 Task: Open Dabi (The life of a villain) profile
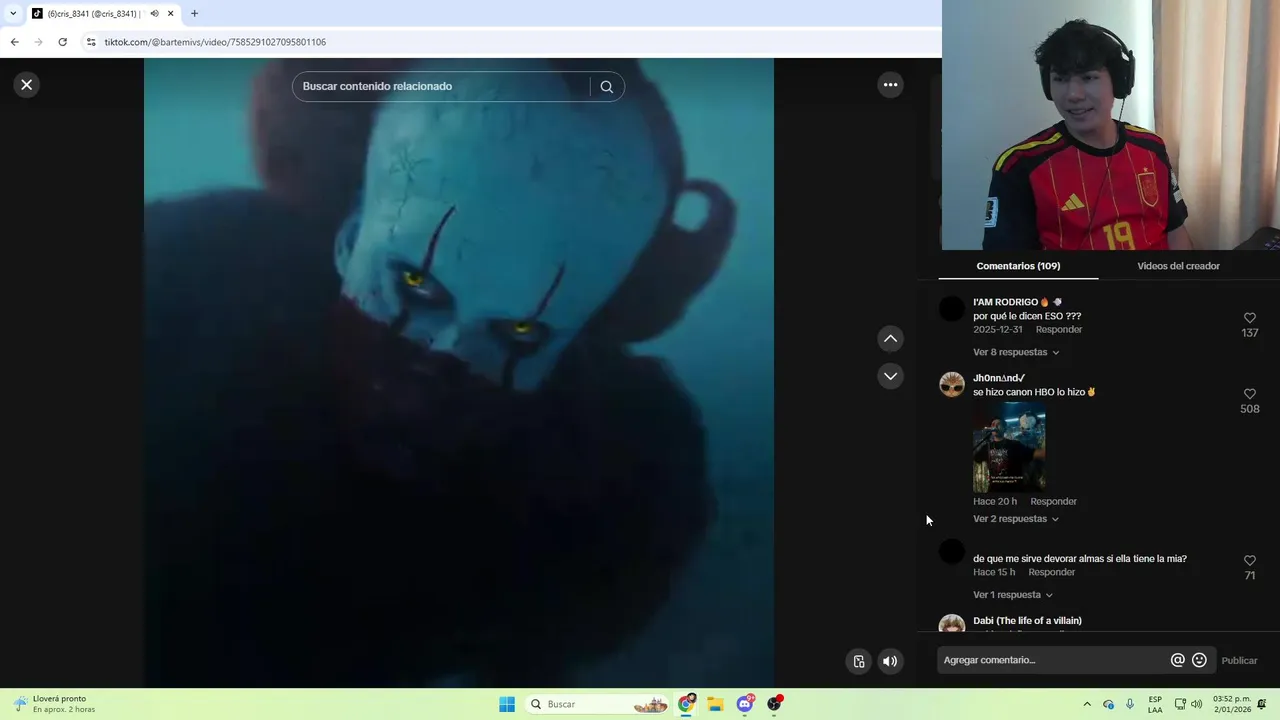(x=1027, y=621)
